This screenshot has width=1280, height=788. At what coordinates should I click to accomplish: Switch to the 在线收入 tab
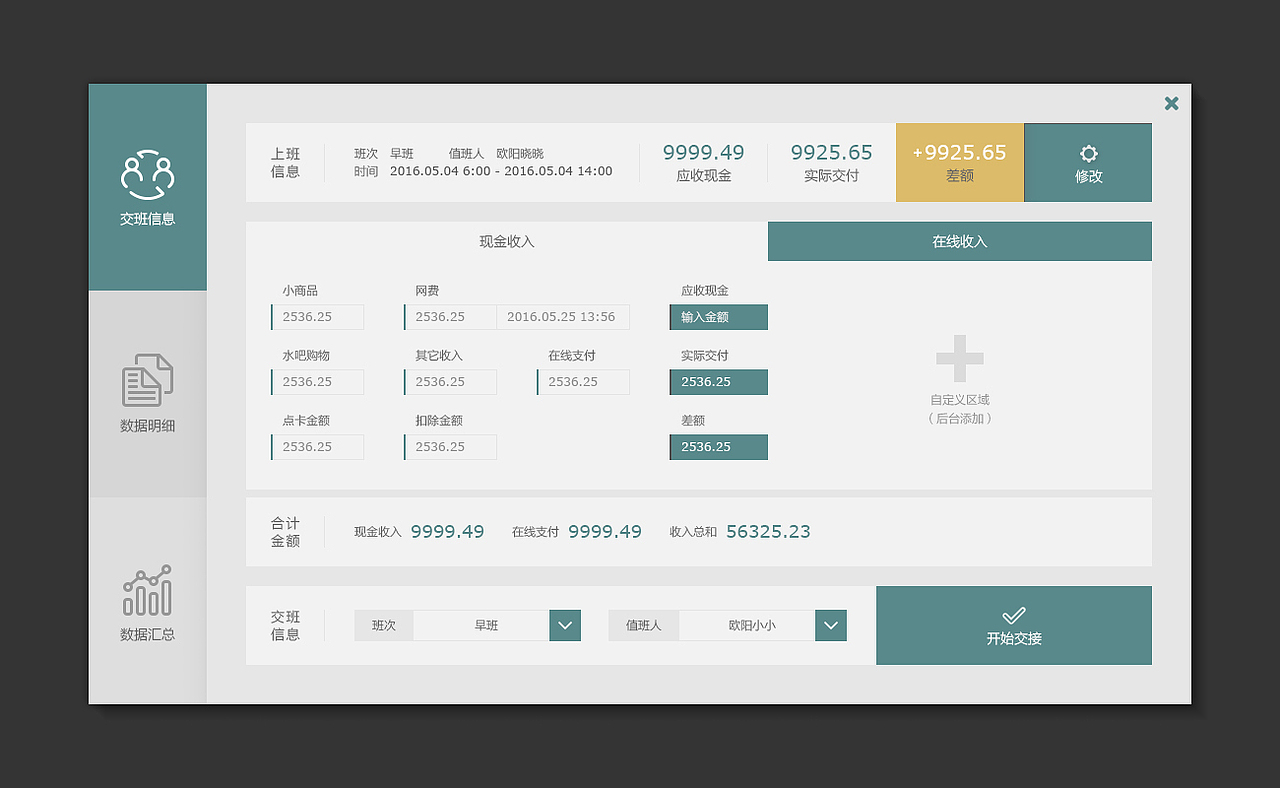959,241
